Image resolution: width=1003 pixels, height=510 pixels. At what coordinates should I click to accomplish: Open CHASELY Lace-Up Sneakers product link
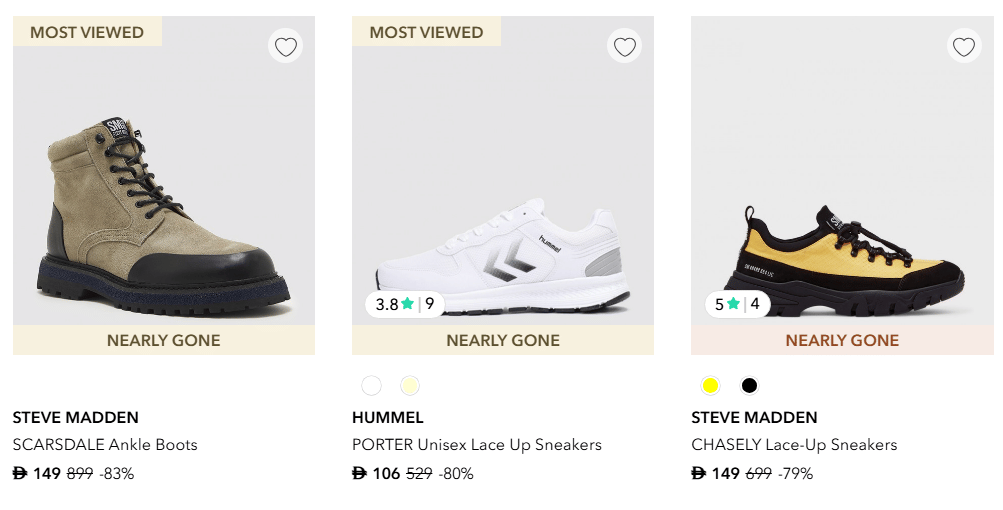(794, 445)
